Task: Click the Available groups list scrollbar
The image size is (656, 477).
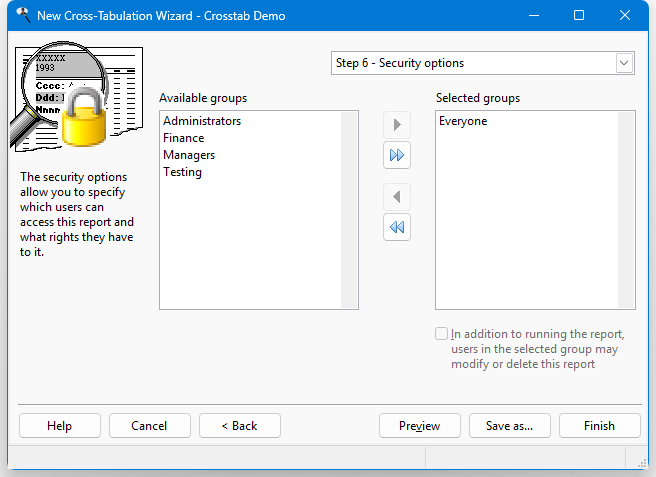Action: coord(349,210)
